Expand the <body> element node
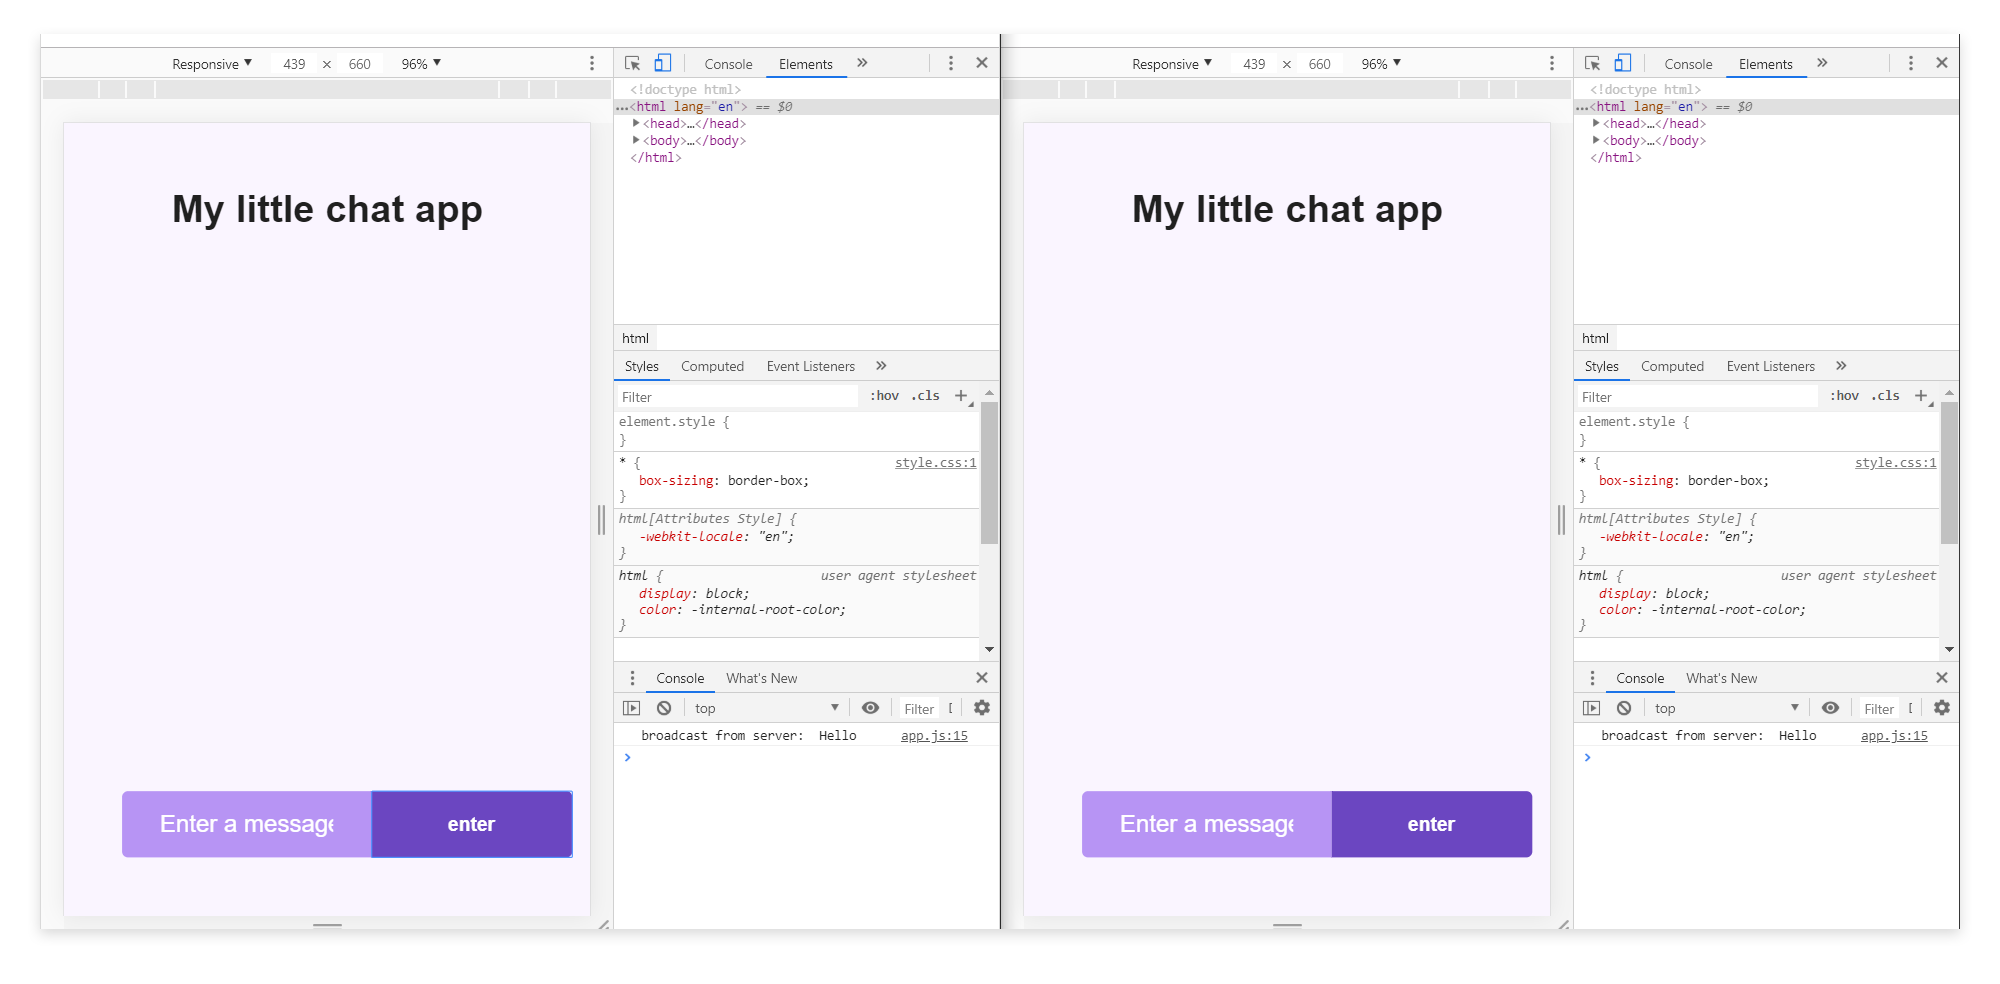Screen dimensions: 2000x984 coord(638,140)
